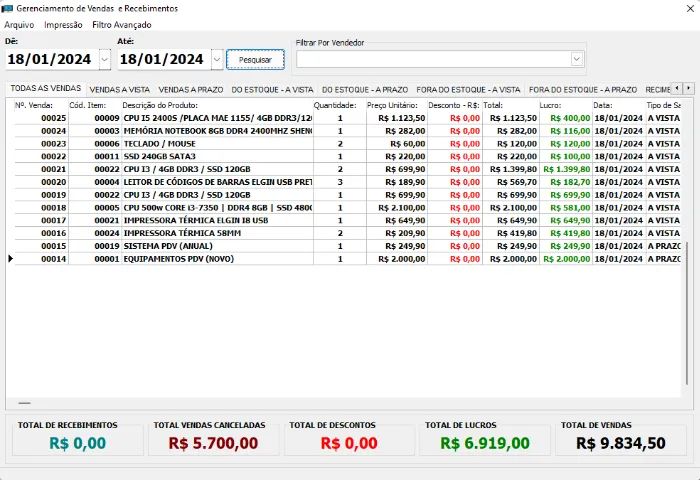Click the horizontal scrollbar thumb under grid
700x480 pixels.
25,403
